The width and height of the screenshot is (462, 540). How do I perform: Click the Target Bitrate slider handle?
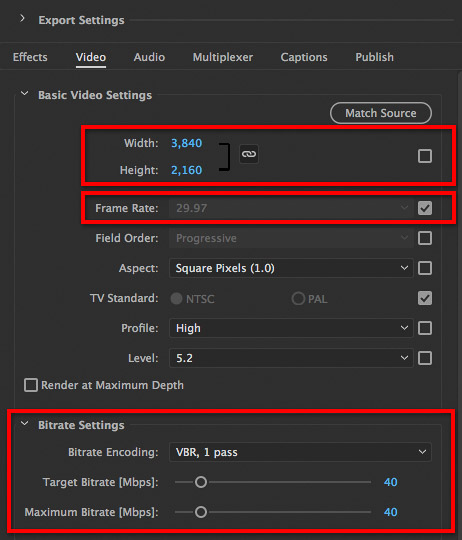tap(201, 482)
